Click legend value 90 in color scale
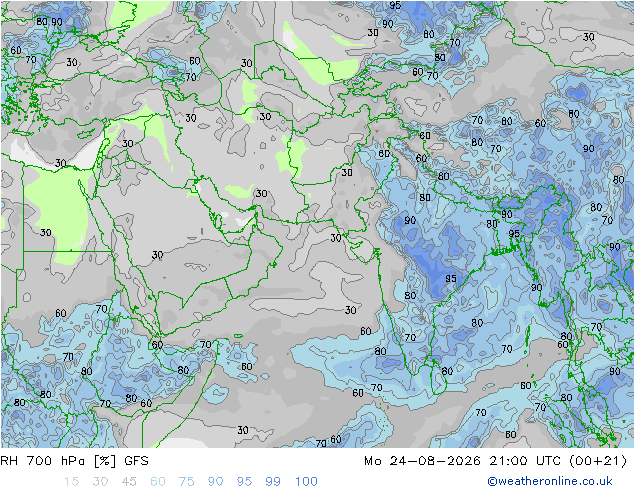Image resolution: width=634 pixels, height=490 pixels. tap(215, 482)
